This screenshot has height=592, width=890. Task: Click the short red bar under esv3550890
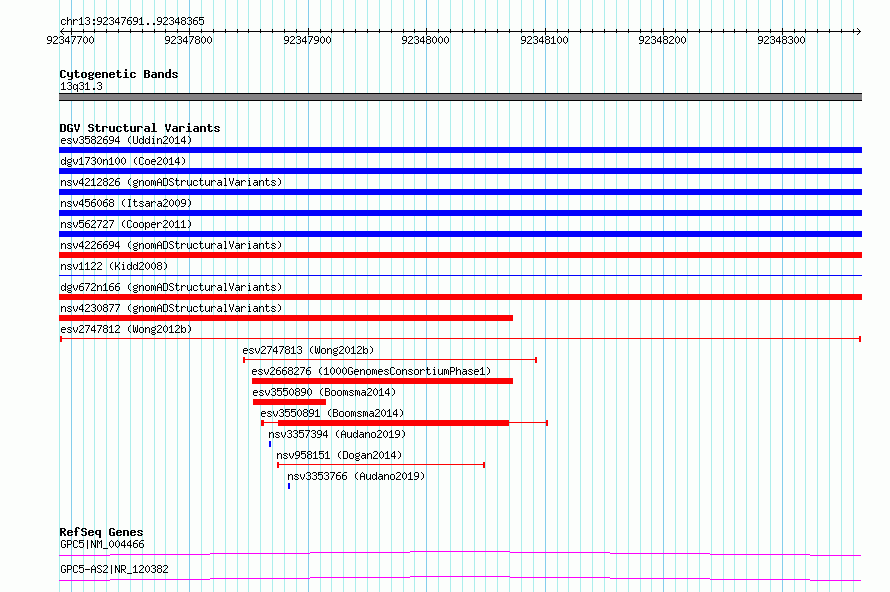pyautogui.click(x=289, y=402)
